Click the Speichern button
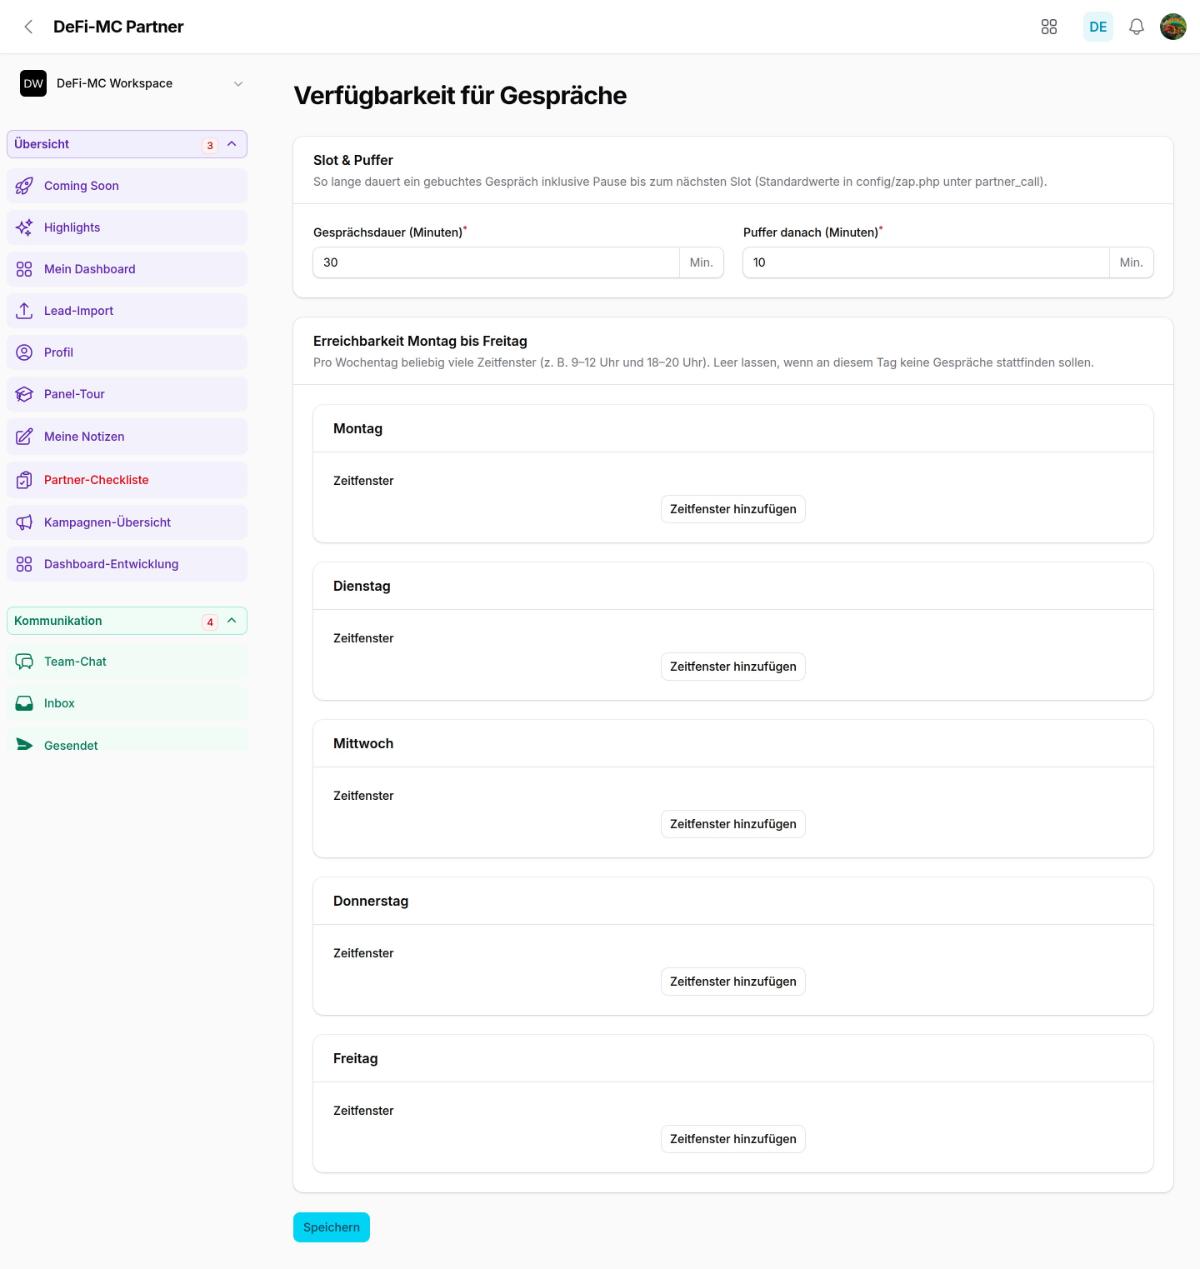 (x=331, y=1227)
